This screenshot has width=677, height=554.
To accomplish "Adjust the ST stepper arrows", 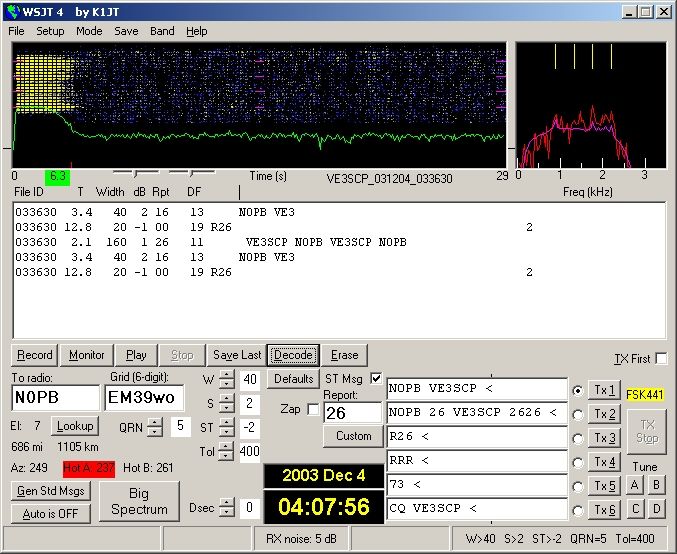I will tap(227, 427).
